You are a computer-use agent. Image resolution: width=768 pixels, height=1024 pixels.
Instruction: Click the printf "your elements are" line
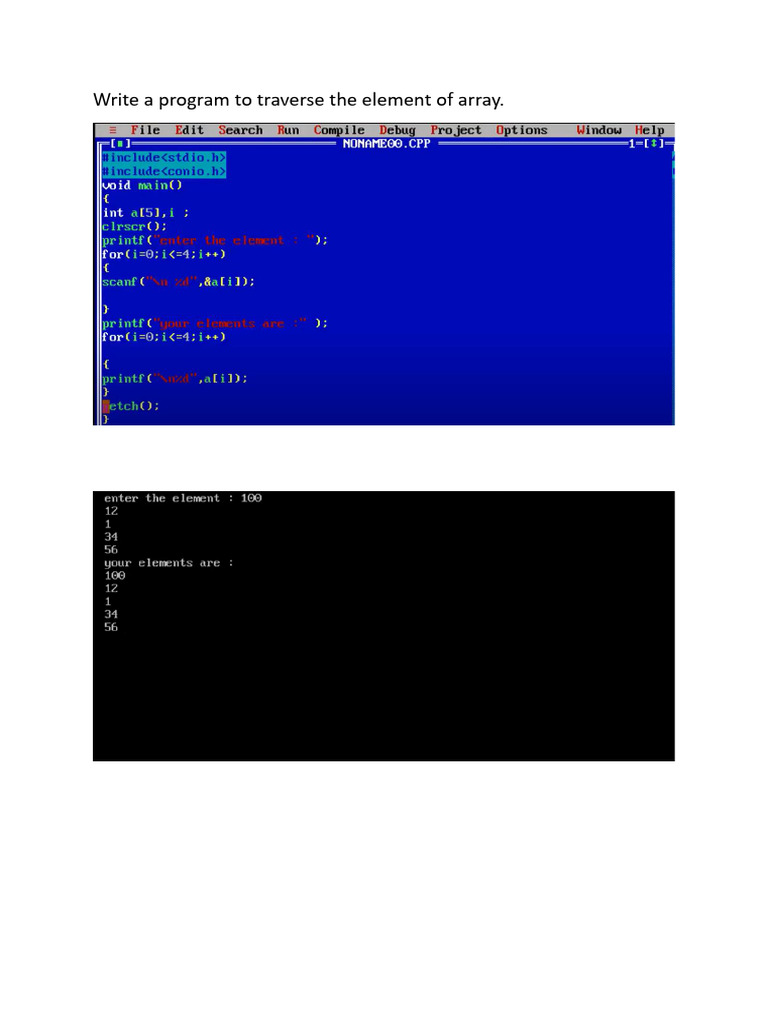pyautogui.click(x=215, y=323)
